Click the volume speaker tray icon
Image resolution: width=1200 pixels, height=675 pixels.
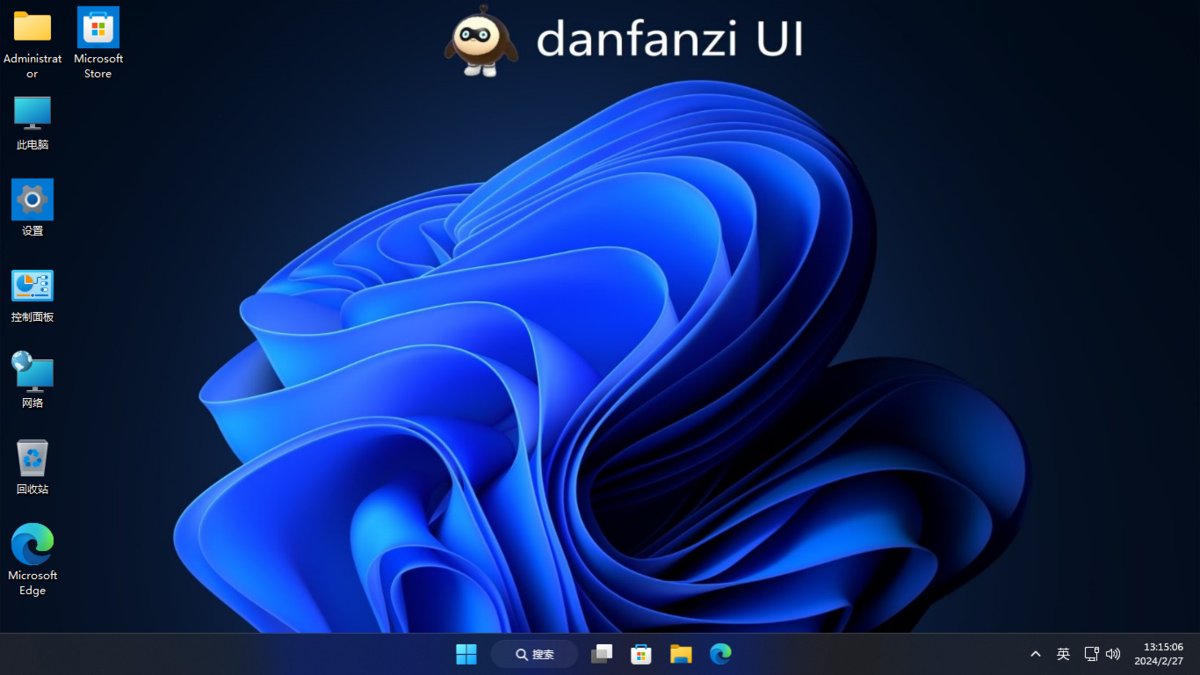coord(1113,654)
